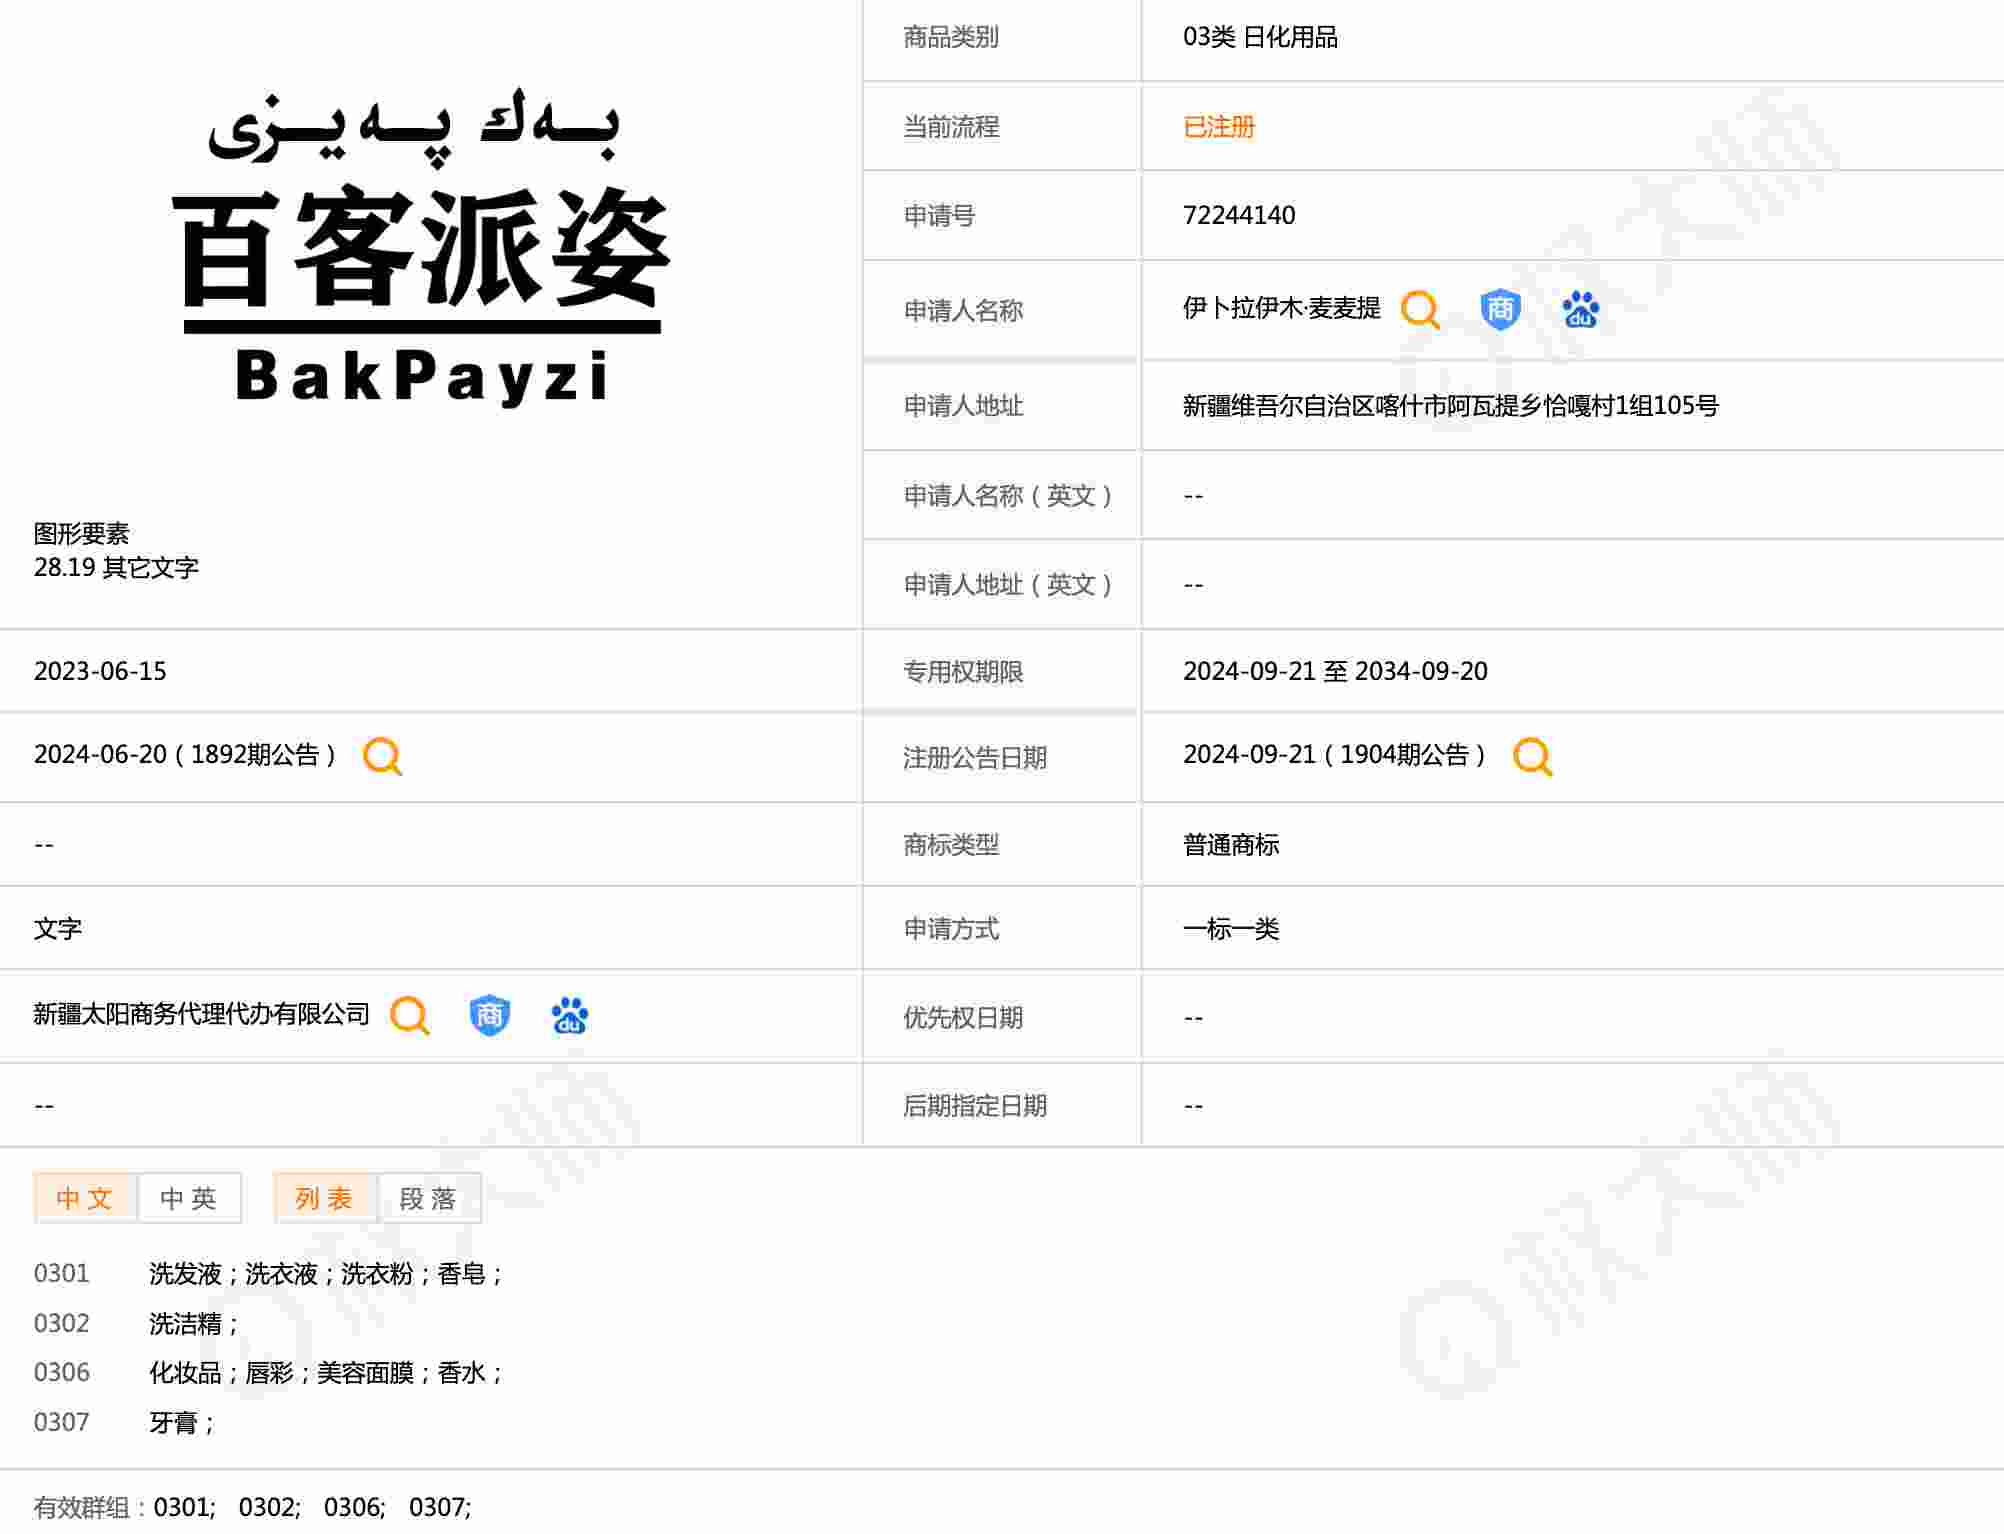
Task: Switch to the 中英 bilingual tab
Action: 189,1198
